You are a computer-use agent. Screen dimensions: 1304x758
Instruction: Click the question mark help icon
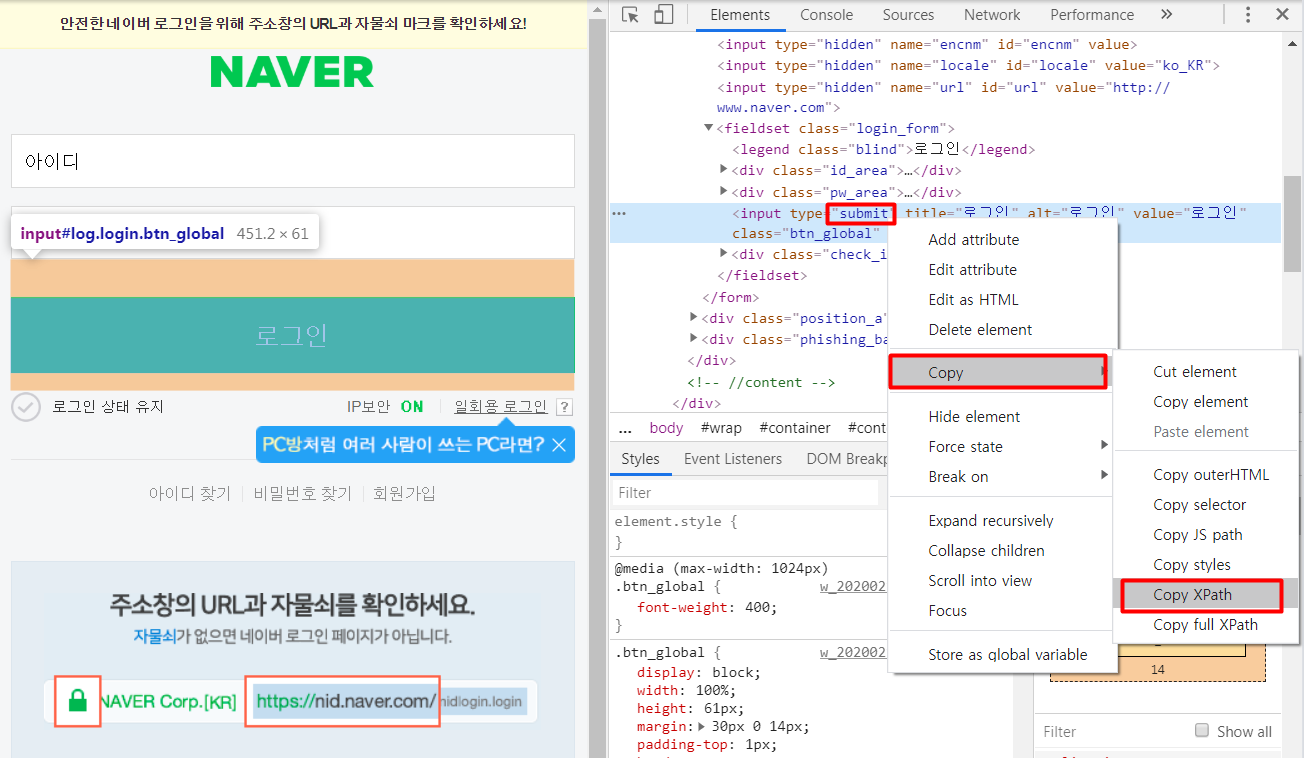(564, 407)
